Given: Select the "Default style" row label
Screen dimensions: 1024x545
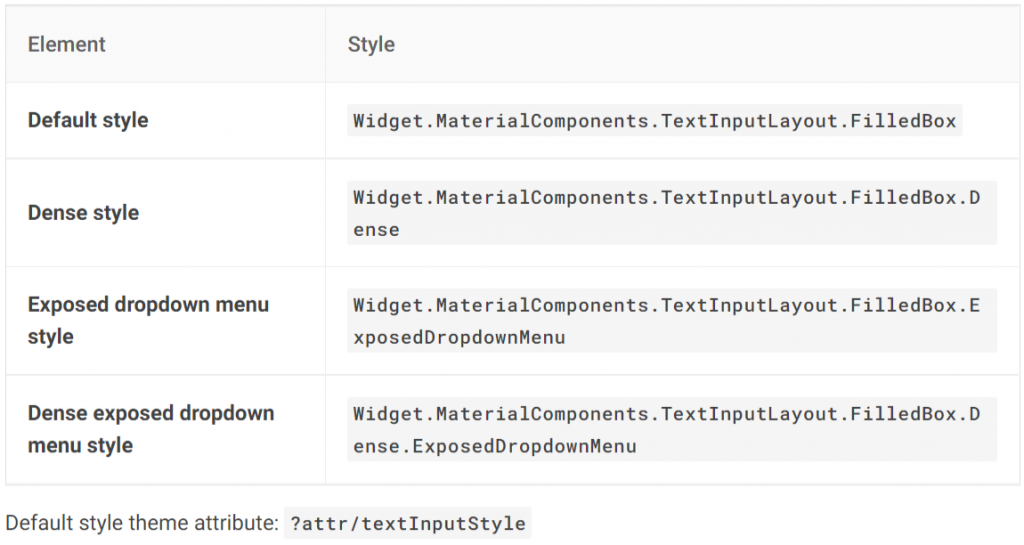Looking at the screenshot, I should [x=88, y=120].
